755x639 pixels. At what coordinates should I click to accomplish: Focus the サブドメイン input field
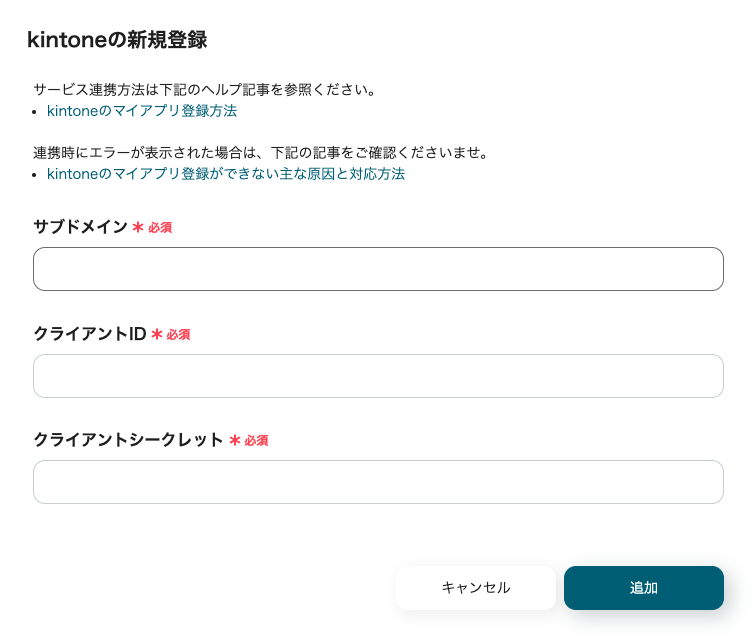pyautogui.click(x=378, y=269)
